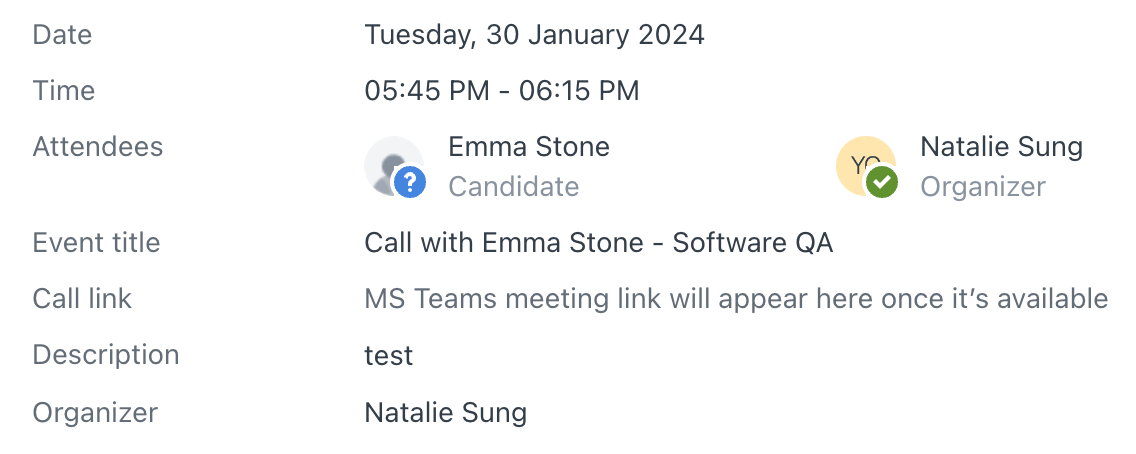Click Natalie Sung in the Organizer field
Screen dimensions: 1136x454
pyautogui.click(x=446, y=413)
